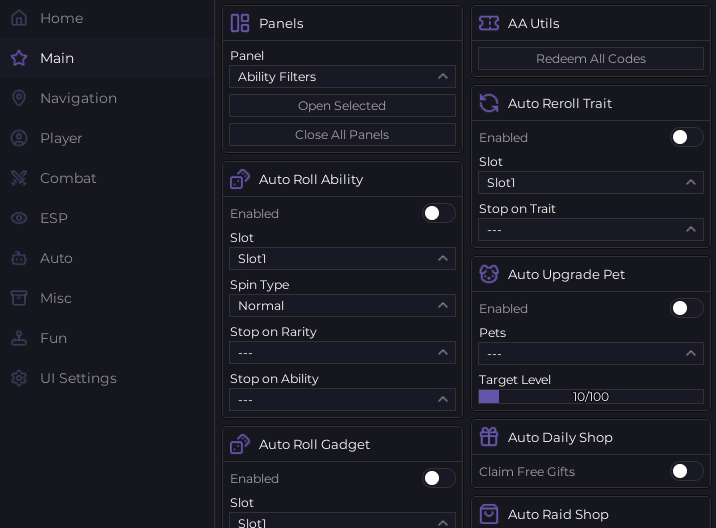
Task: Click the Target Level slider bar
Action: click(x=591, y=396)
